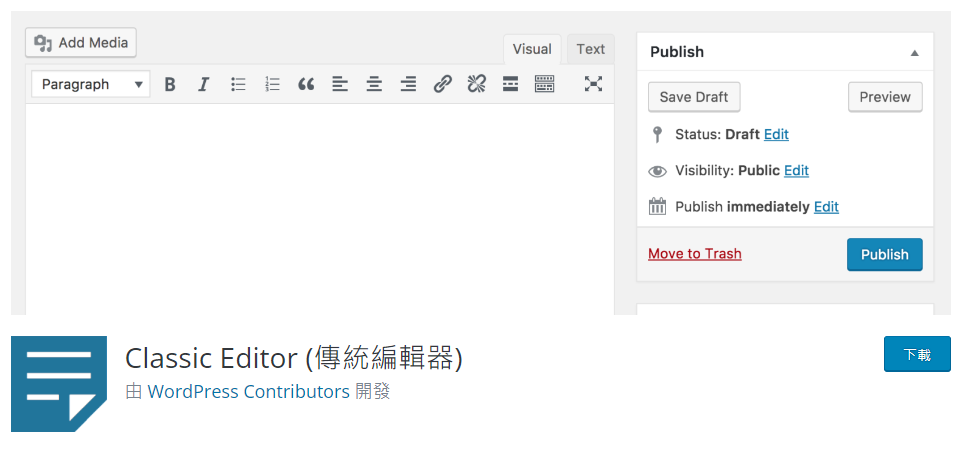Click inside the post content editing area
The image size is (966, 449).
coord(320,209)
